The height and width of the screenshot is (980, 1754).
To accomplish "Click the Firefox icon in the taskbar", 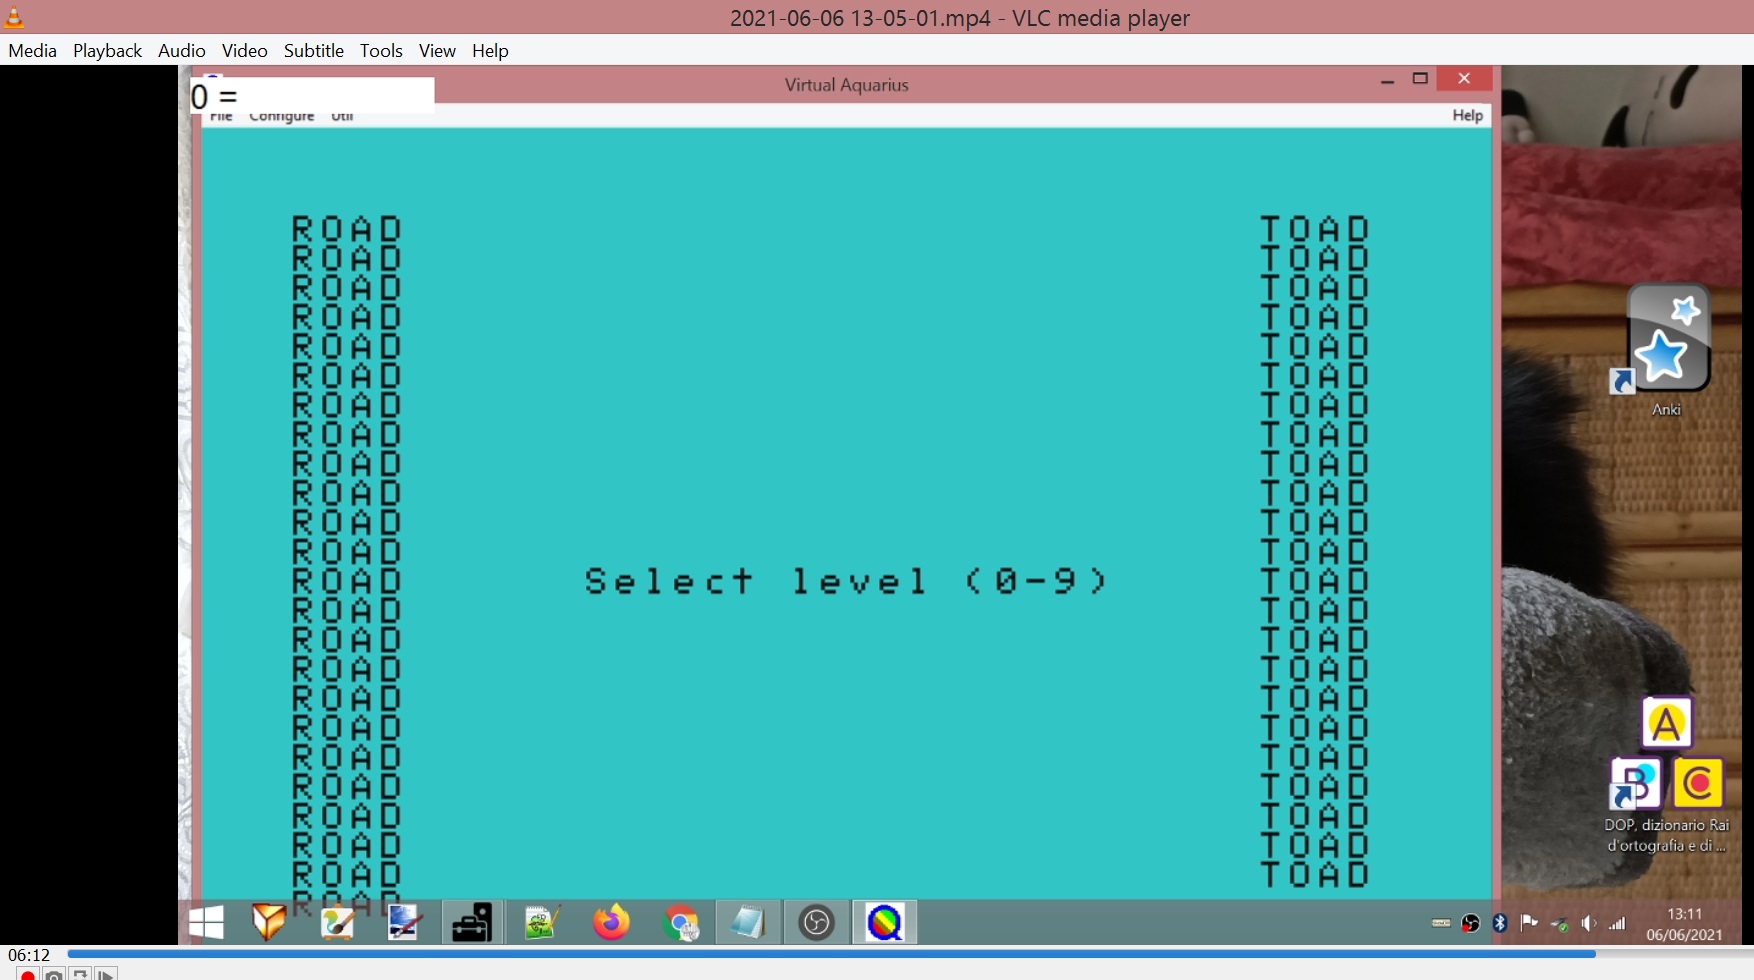I will 611,922.
